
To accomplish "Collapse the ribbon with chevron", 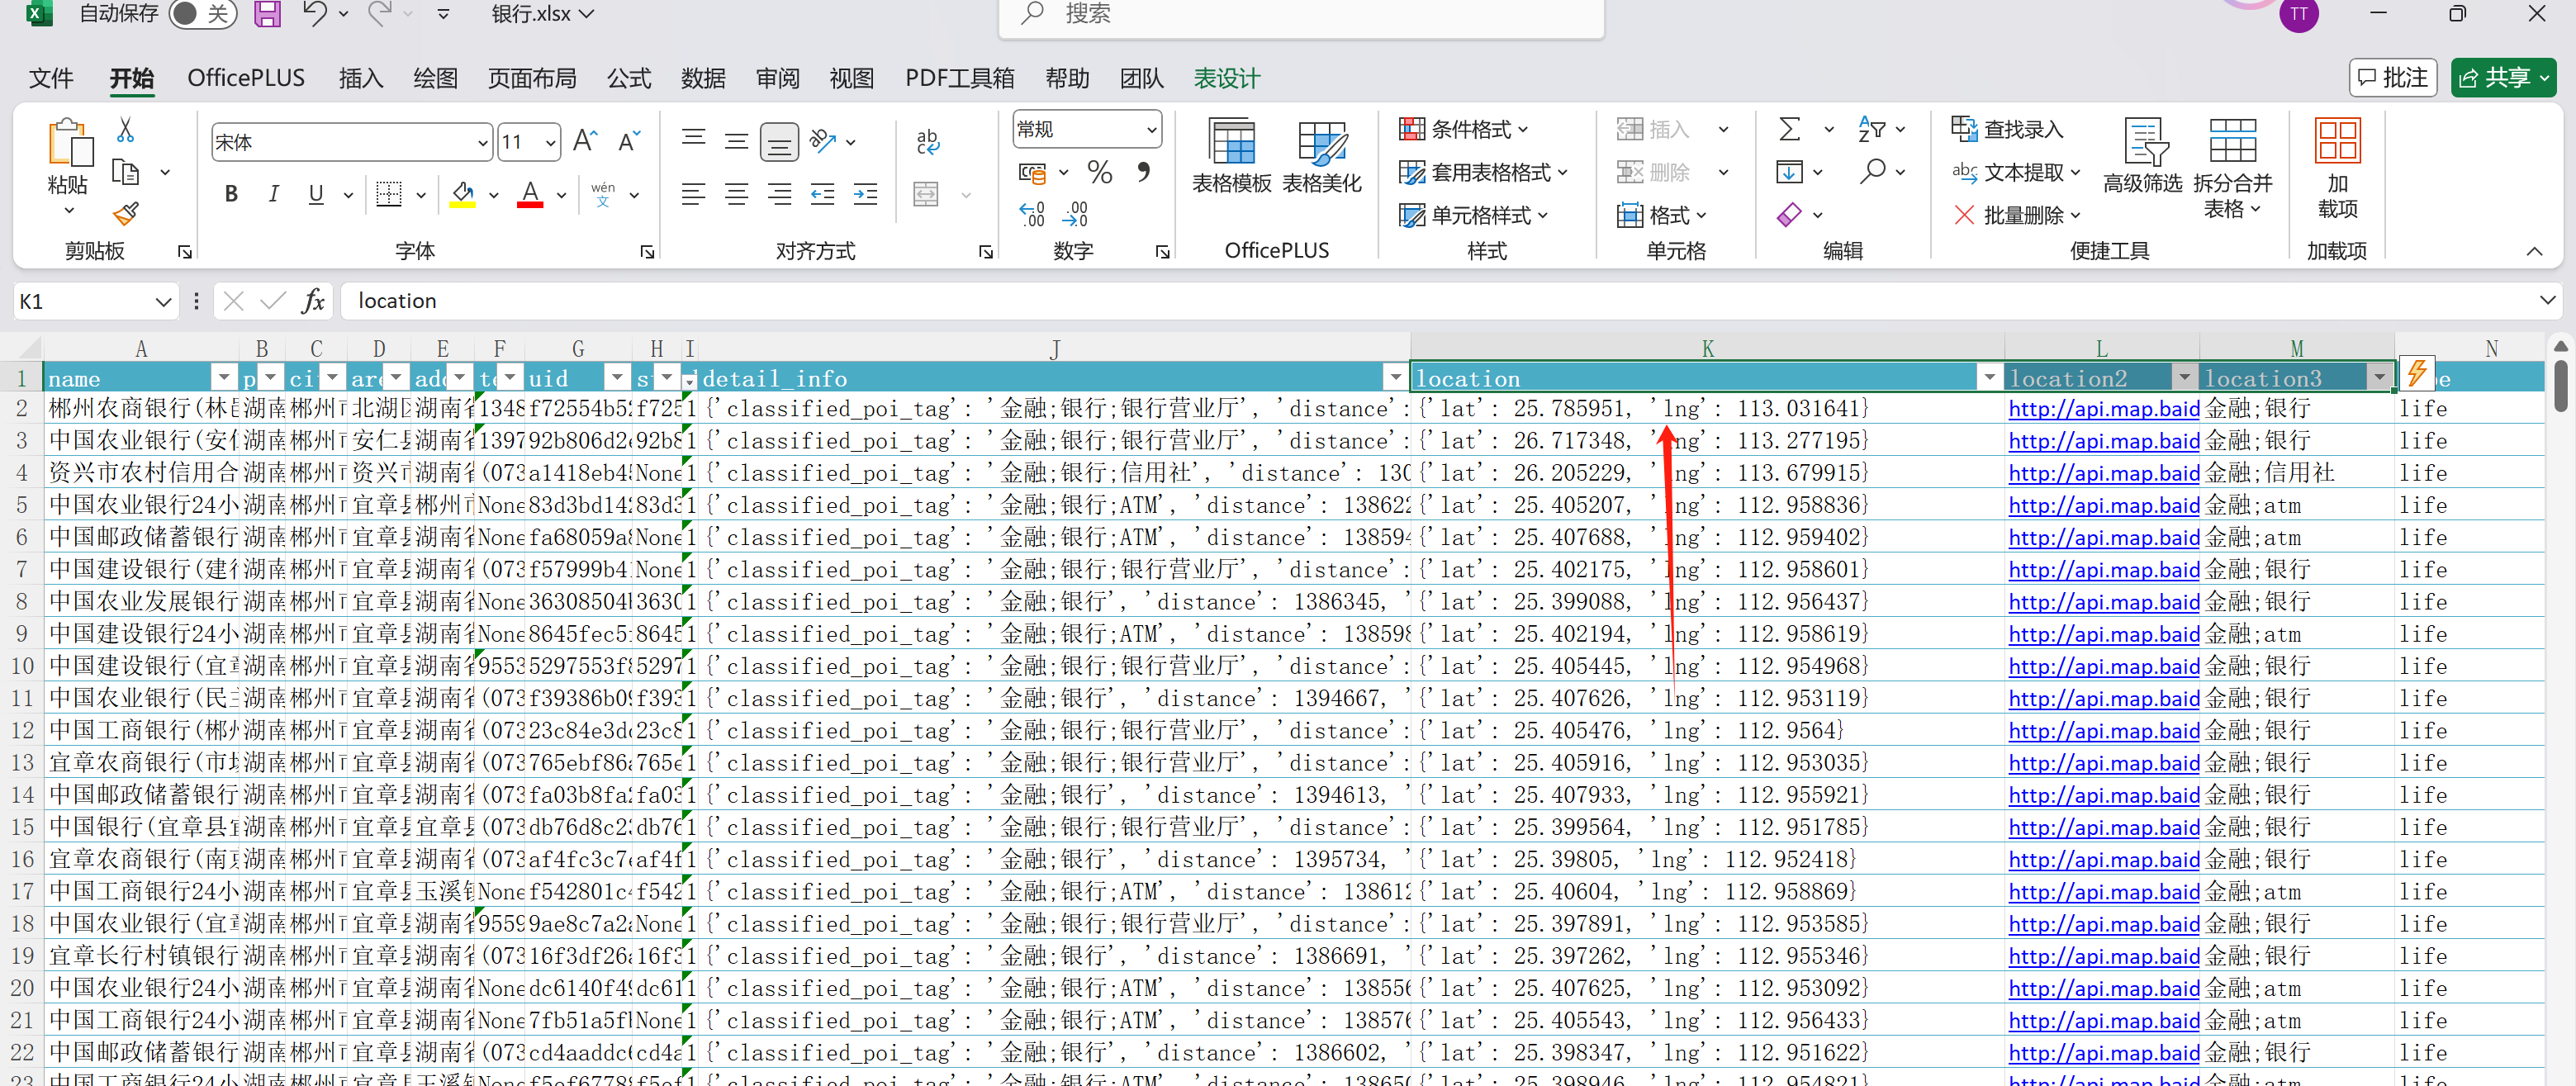I will tap(2534, 251).
